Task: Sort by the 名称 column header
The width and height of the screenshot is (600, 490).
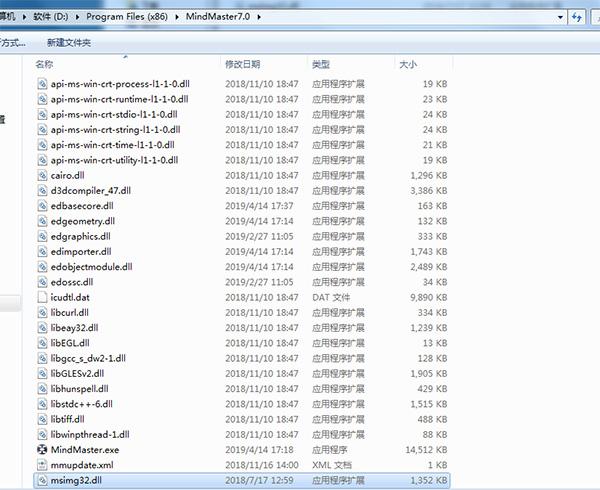Action: 44,64
